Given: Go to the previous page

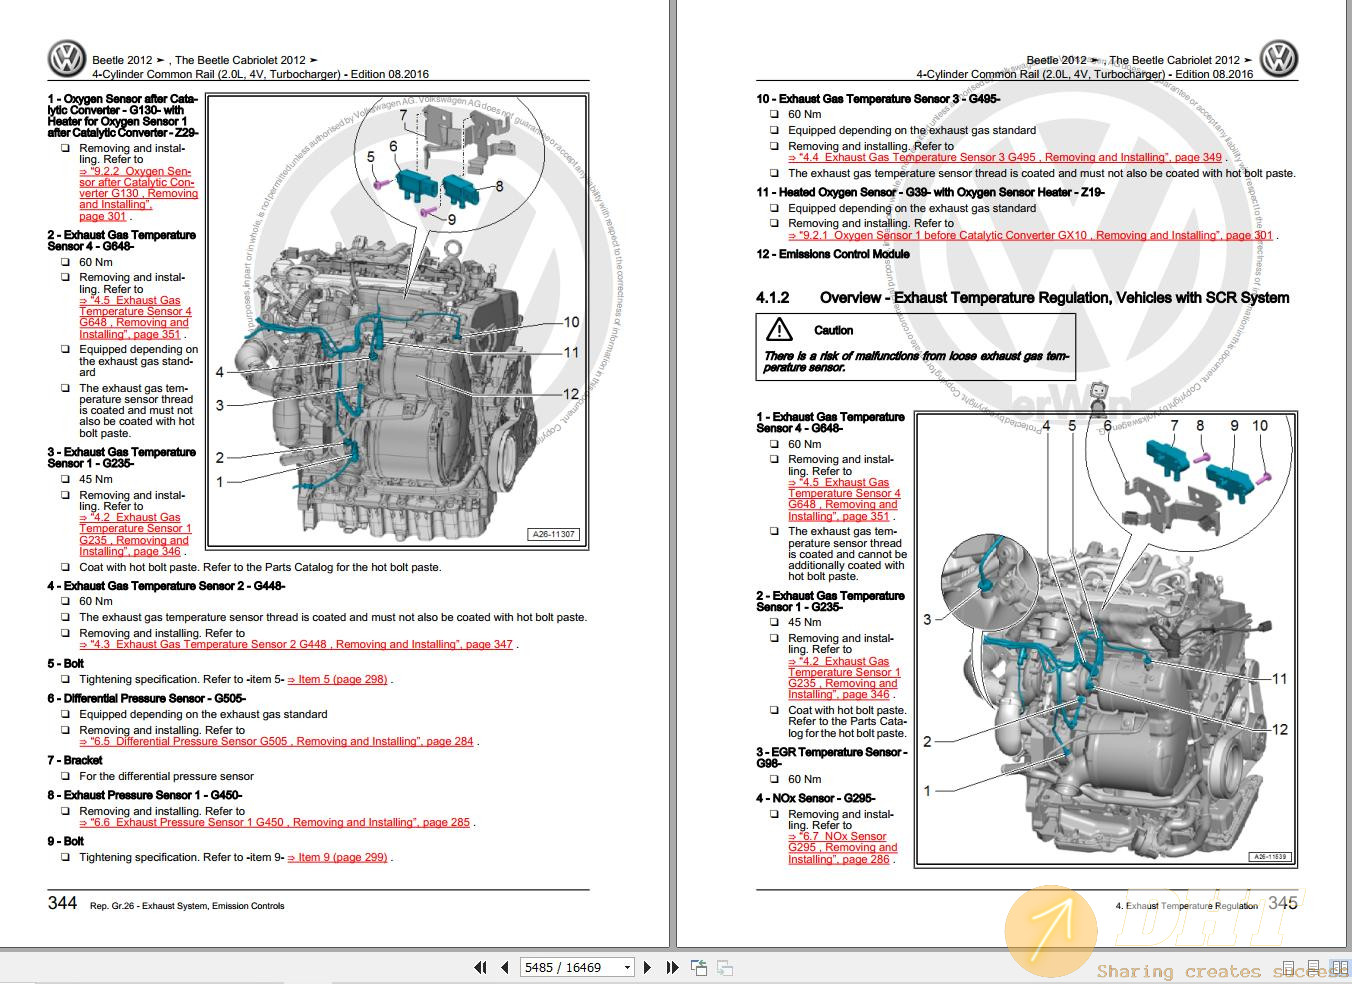Looking at the screenshot, I should (505, 967).
